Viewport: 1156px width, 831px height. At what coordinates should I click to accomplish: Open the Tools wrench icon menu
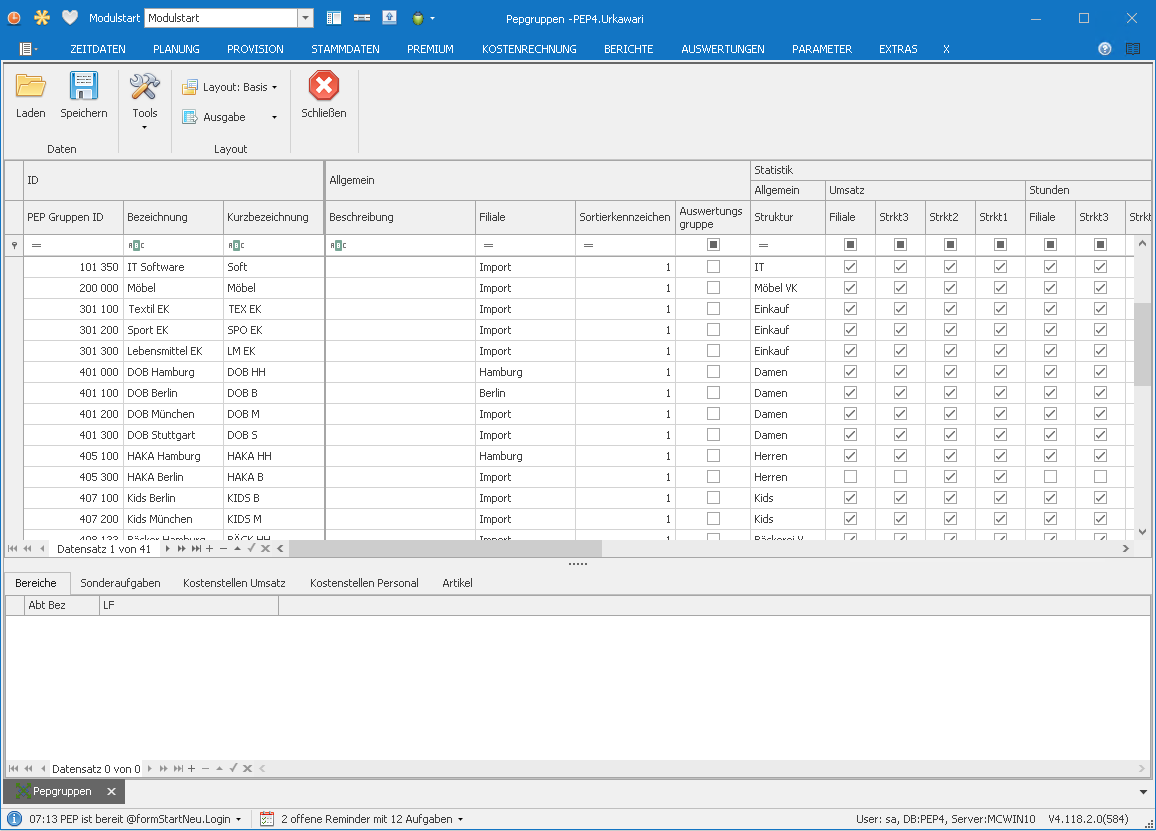[x=144, y=88]
